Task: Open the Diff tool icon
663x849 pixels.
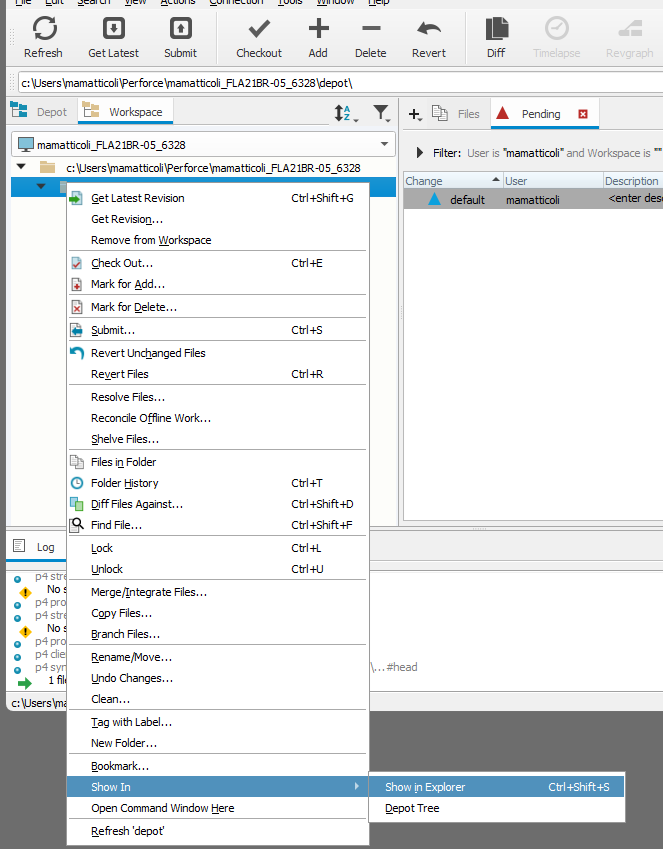Action: coord(496,29)
